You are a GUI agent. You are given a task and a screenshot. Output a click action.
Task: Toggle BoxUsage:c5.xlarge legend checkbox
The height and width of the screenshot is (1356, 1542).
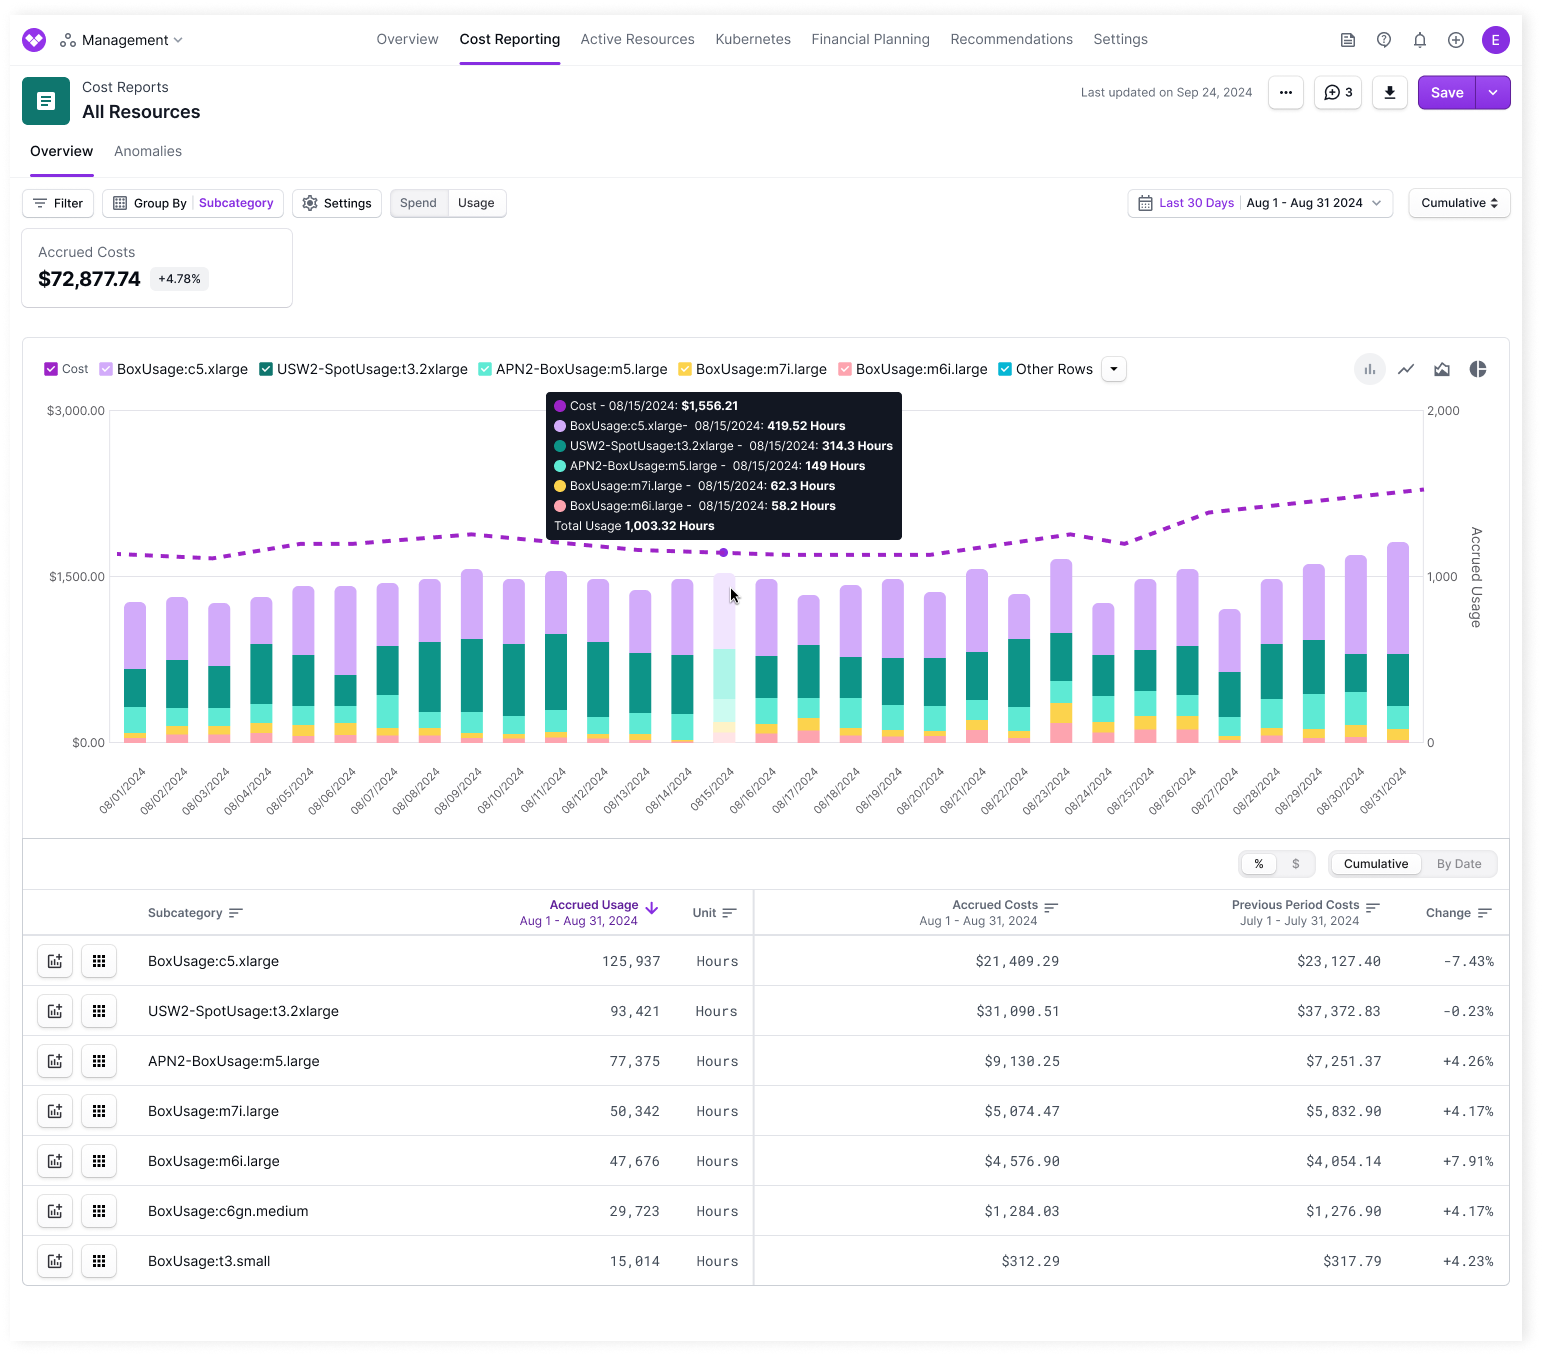coord(106,369)
